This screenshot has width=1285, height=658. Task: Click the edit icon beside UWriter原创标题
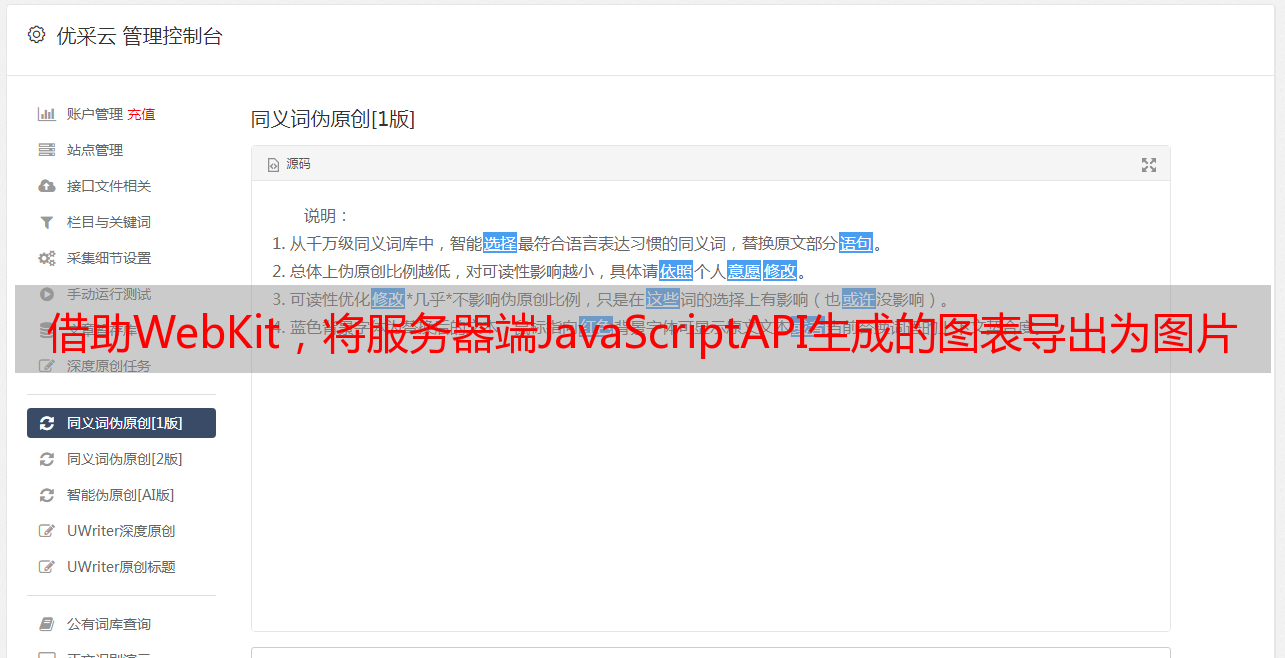tap(46, 567)
